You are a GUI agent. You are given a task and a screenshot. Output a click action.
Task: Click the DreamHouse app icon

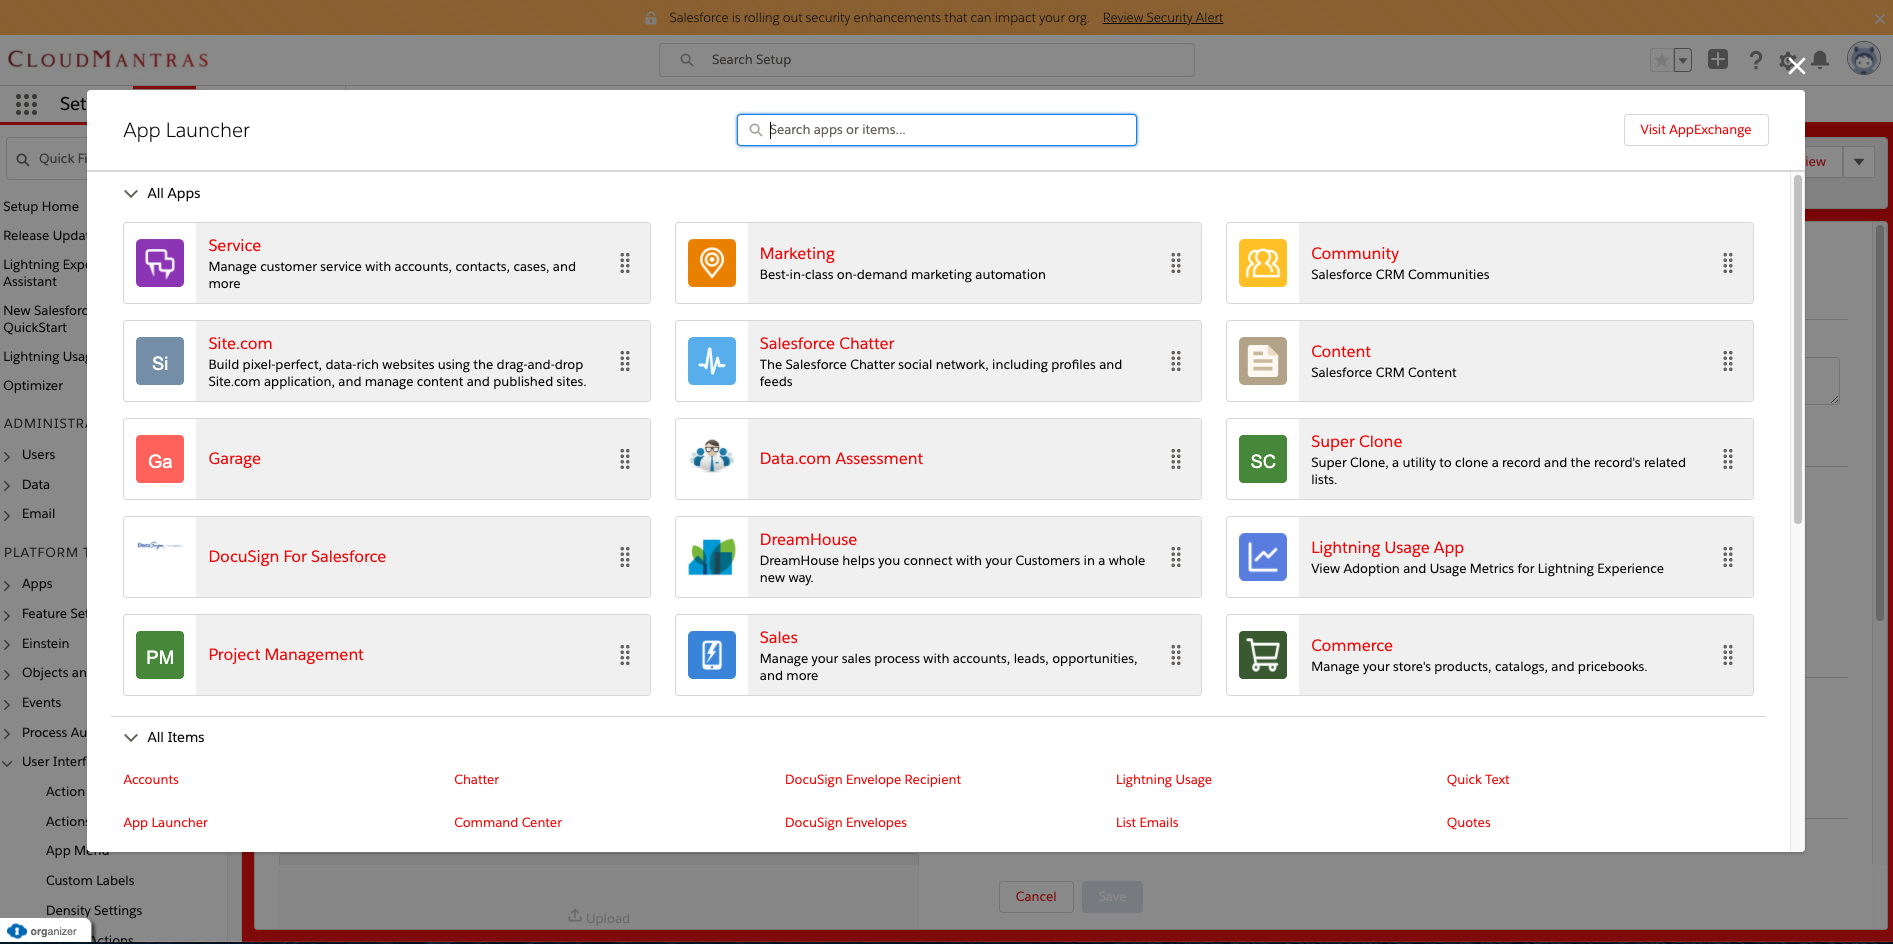711,557
